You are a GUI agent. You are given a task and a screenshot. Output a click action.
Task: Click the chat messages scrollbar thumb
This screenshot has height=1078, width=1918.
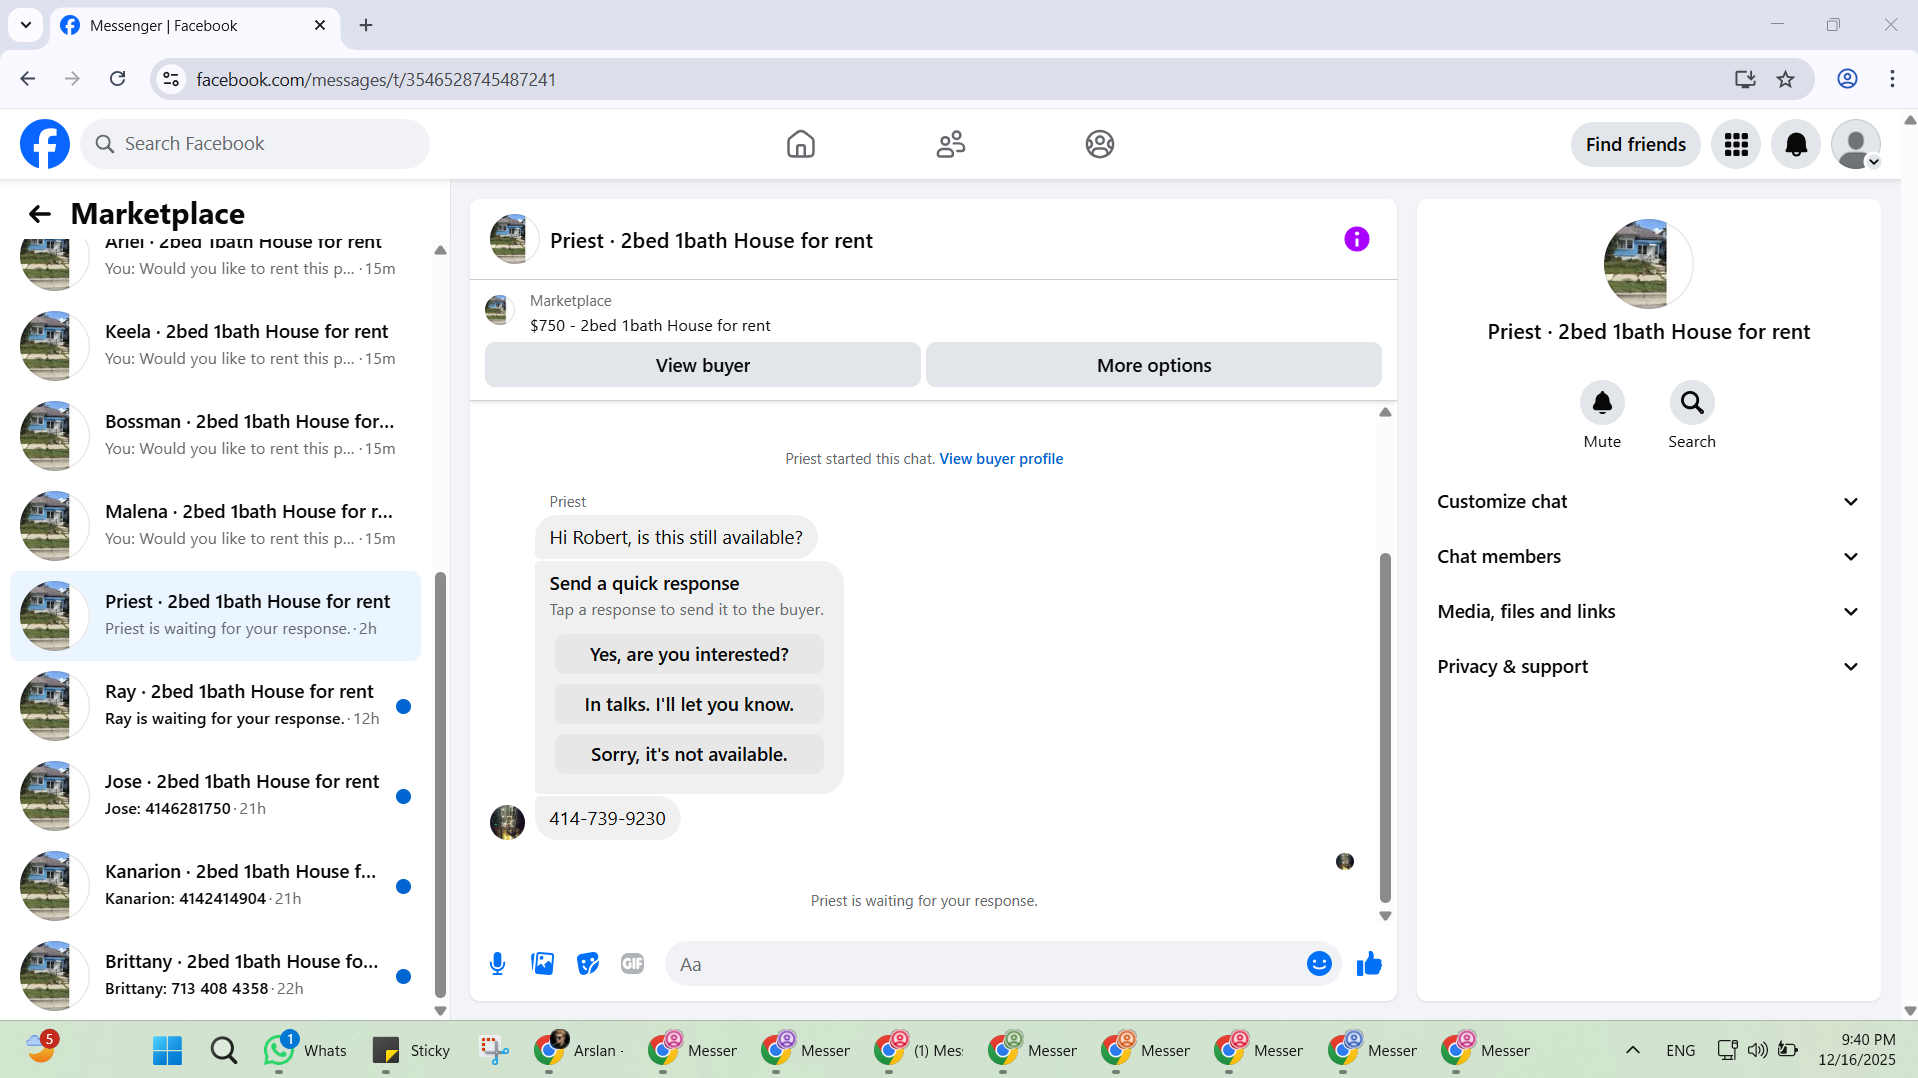coord(1385,728)
